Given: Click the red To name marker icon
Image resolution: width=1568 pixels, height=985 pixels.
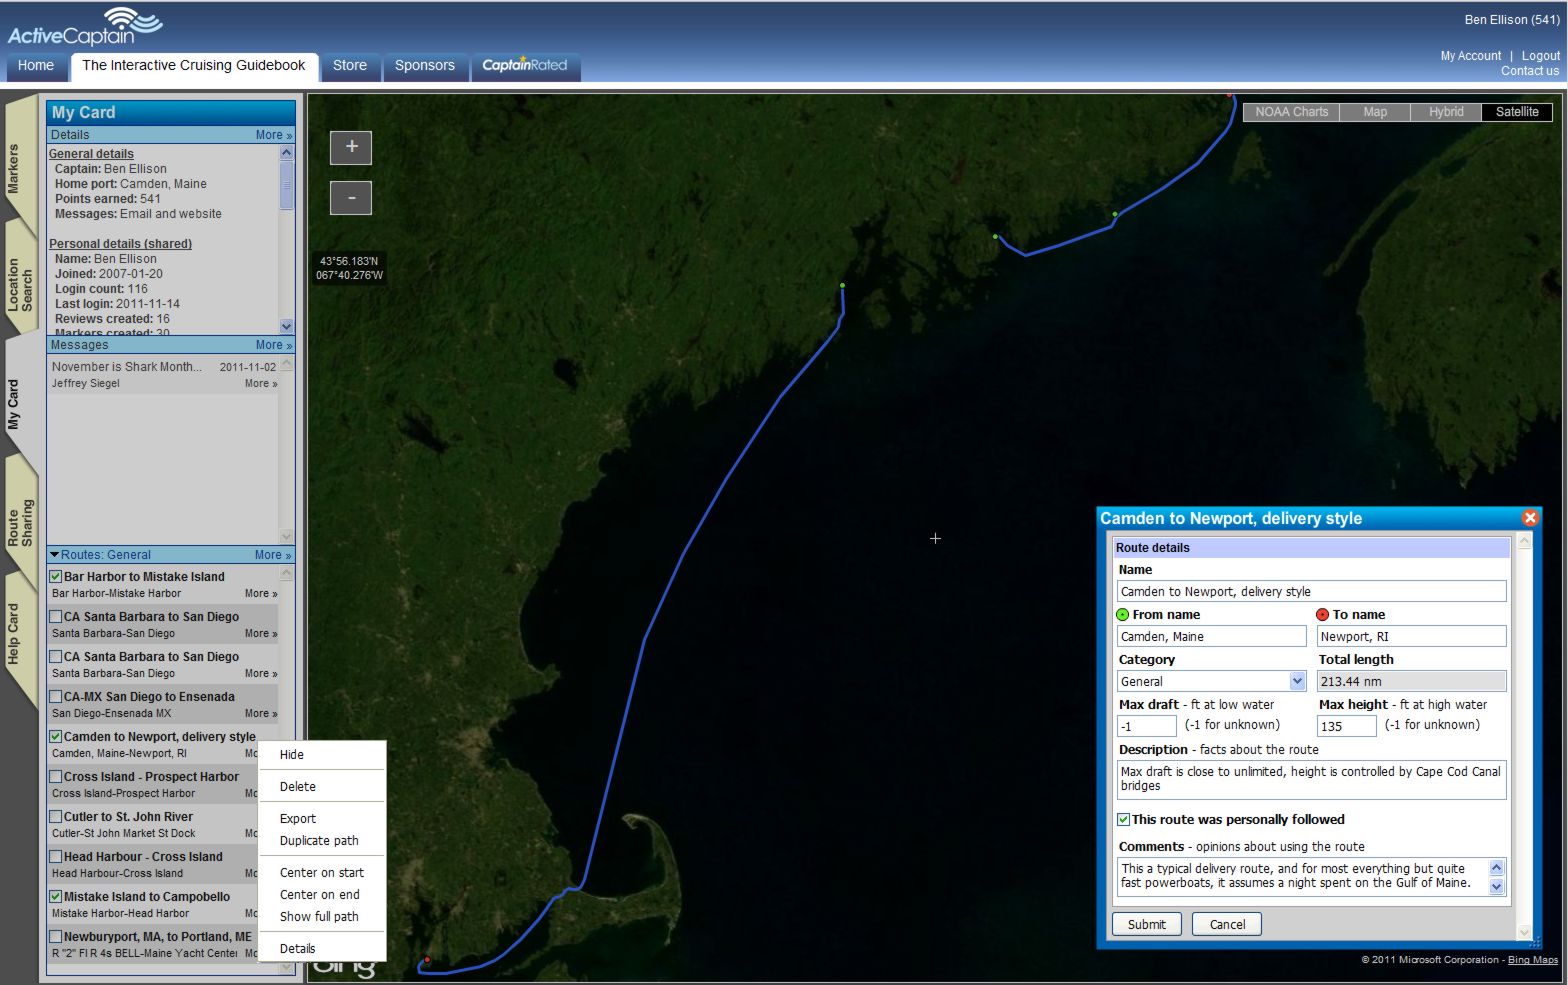Looking at the screenshot, I should coord(1323,615).
